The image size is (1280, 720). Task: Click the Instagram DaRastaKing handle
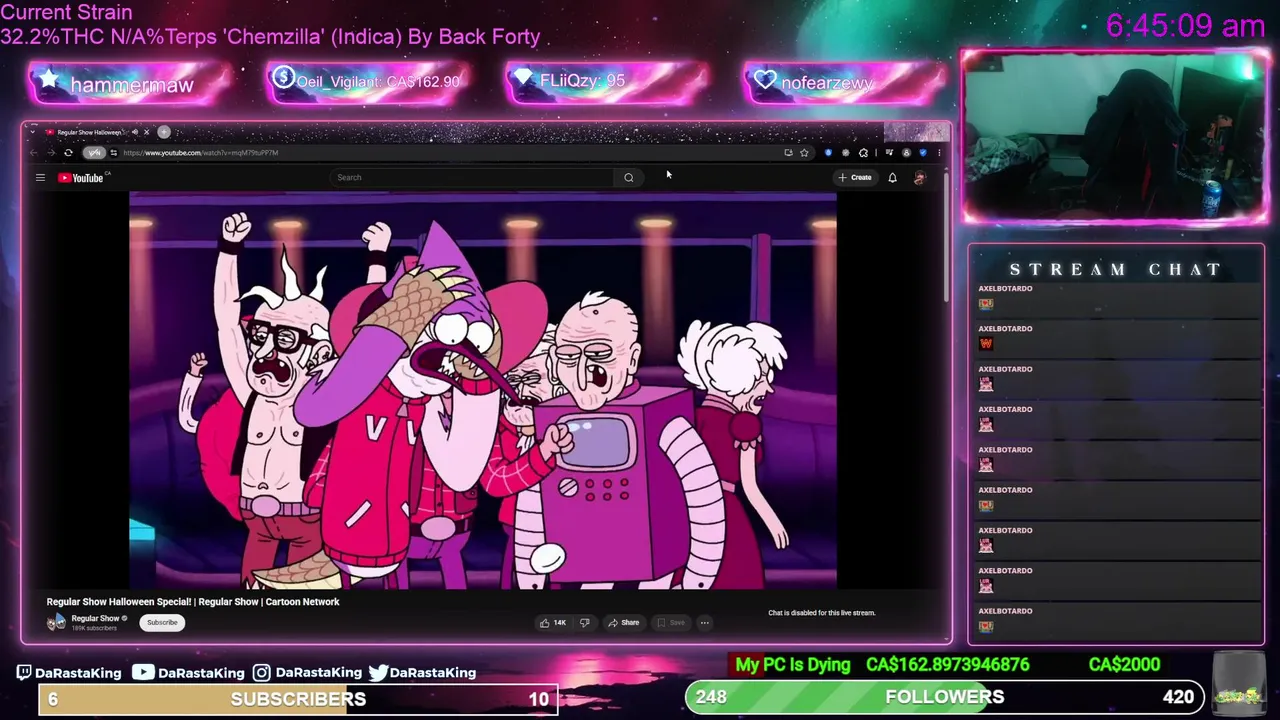[306, 672]
